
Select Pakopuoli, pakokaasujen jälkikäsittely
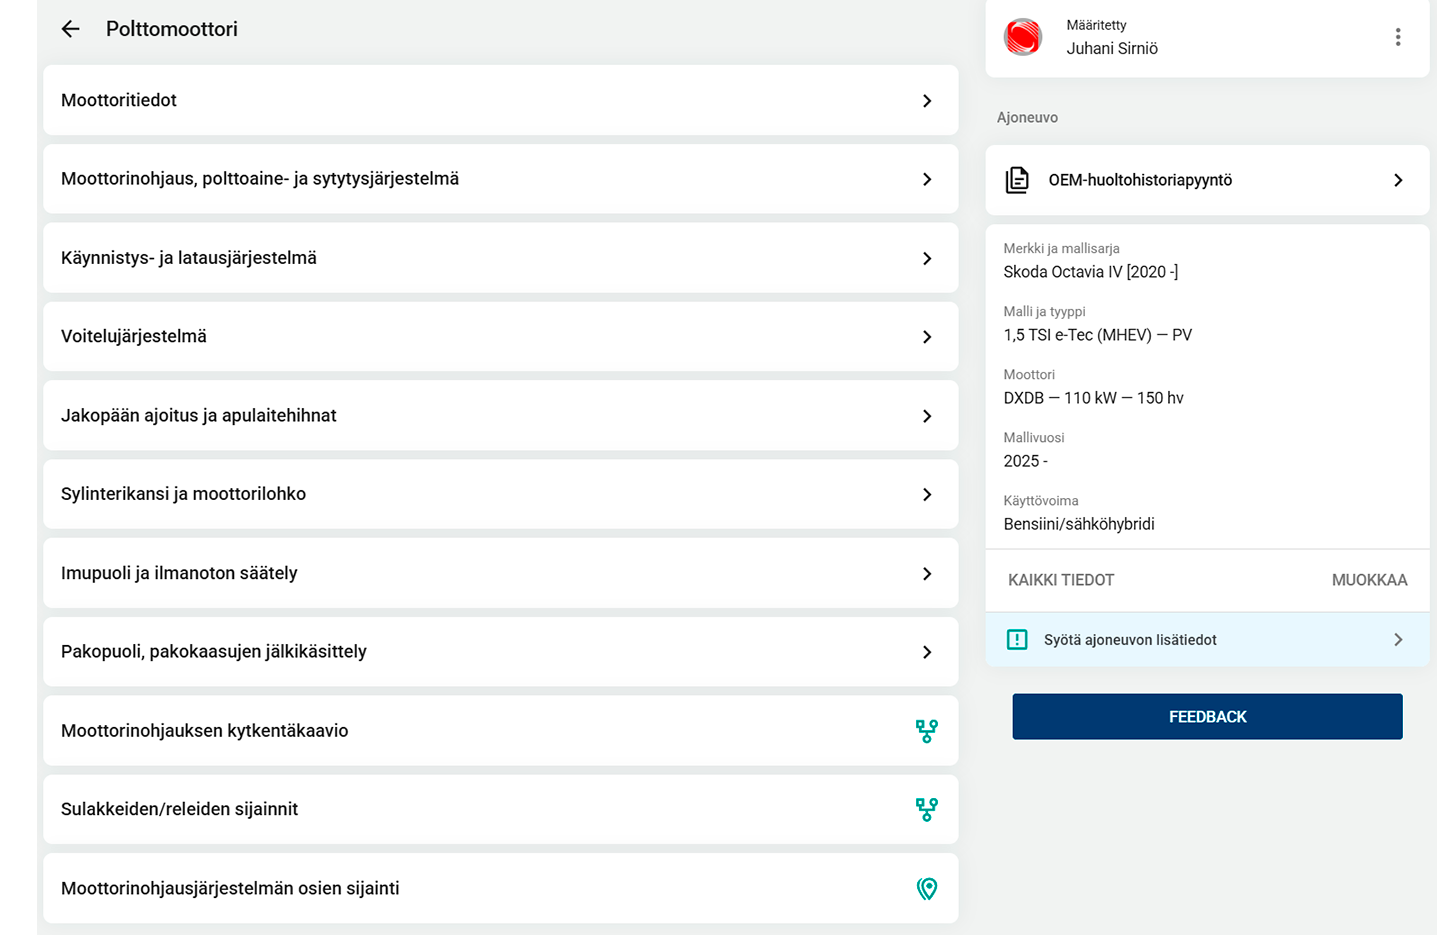pos(501,652)
